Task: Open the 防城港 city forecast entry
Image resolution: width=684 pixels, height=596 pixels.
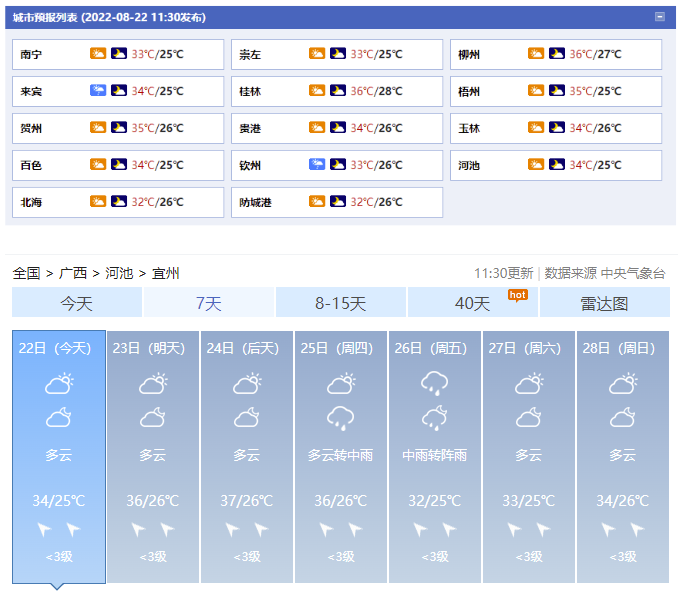Action: coord(255,202)
